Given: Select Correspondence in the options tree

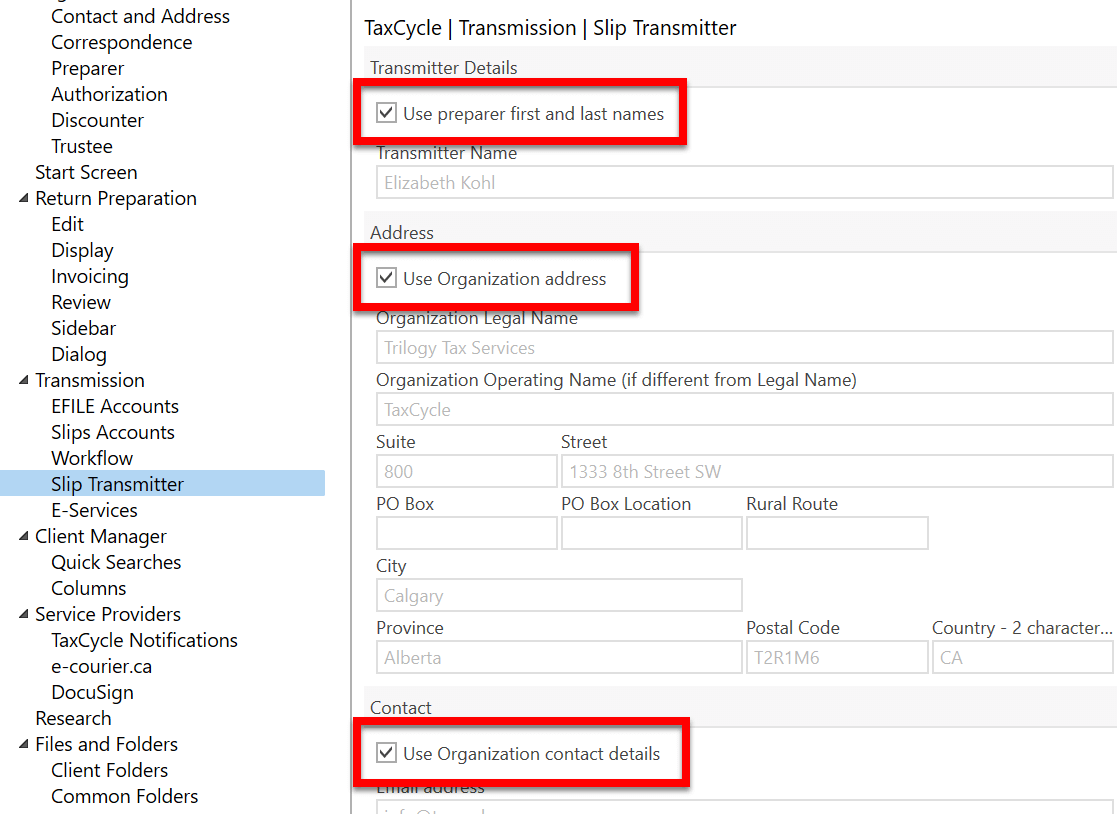Looking at the screenshot, I should pyautogui.click(x=122, y=43).
